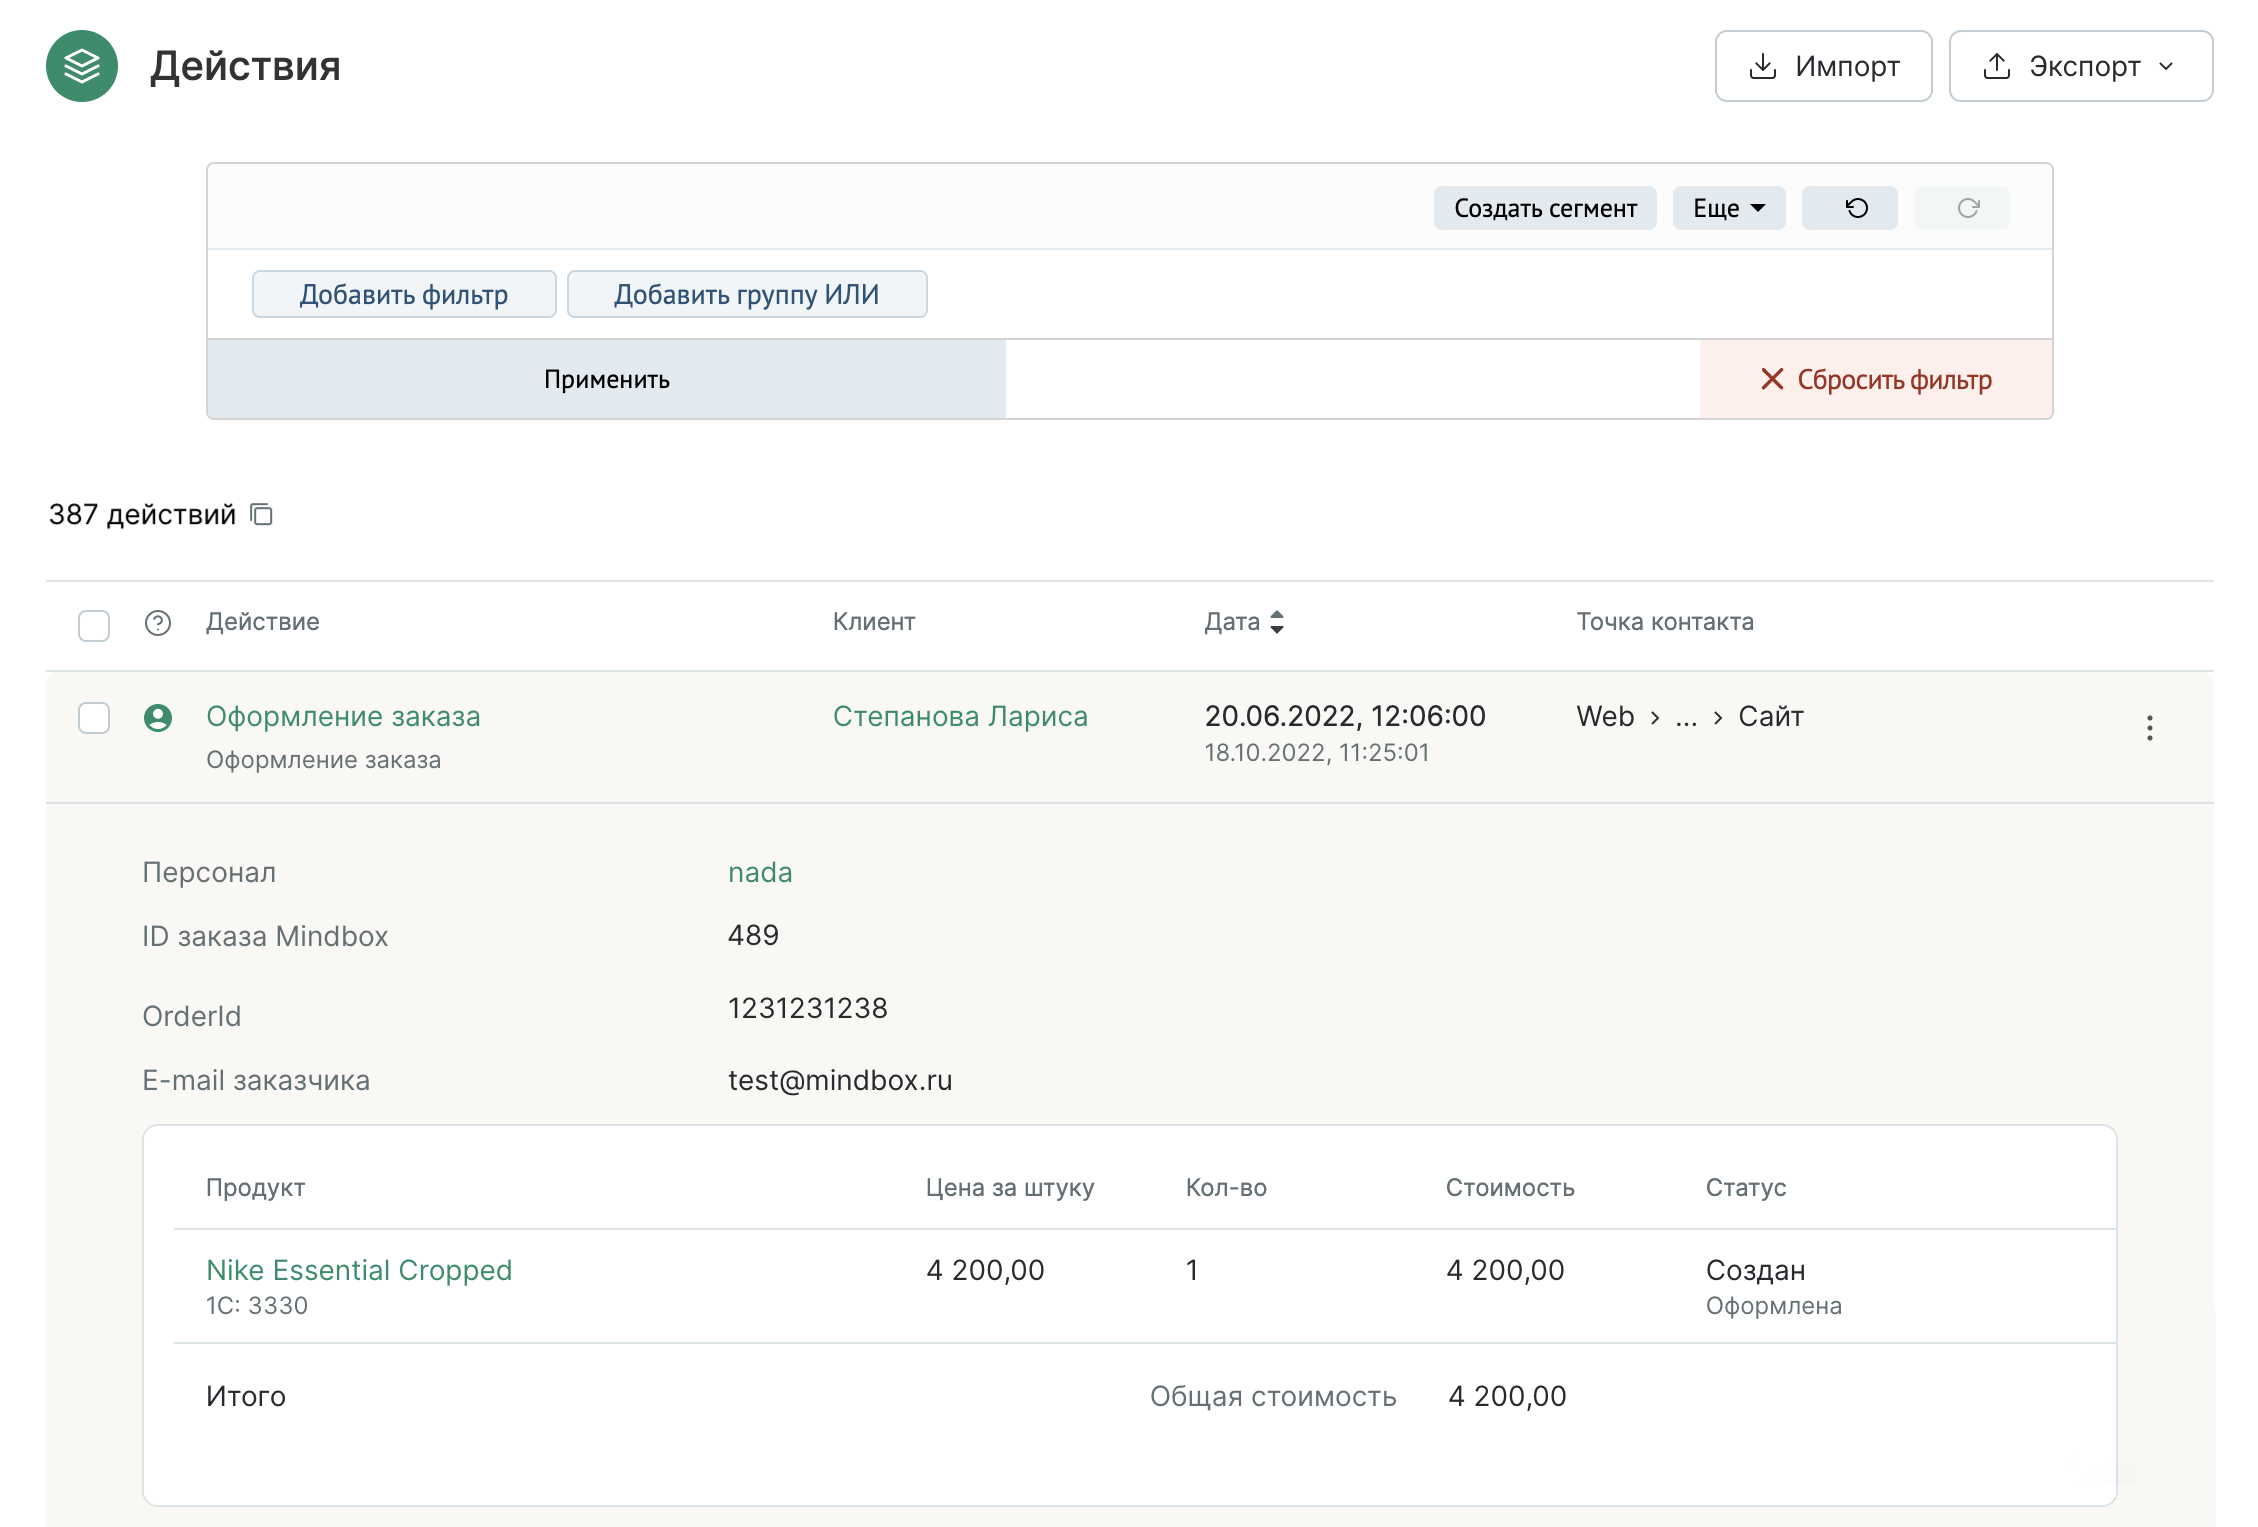Click the secondary date 18.10.2022, 11:25:01
Image resolution: width=2258 pixels, height=1527 pixels.
pyautogui.click(x=1317, y=752)
